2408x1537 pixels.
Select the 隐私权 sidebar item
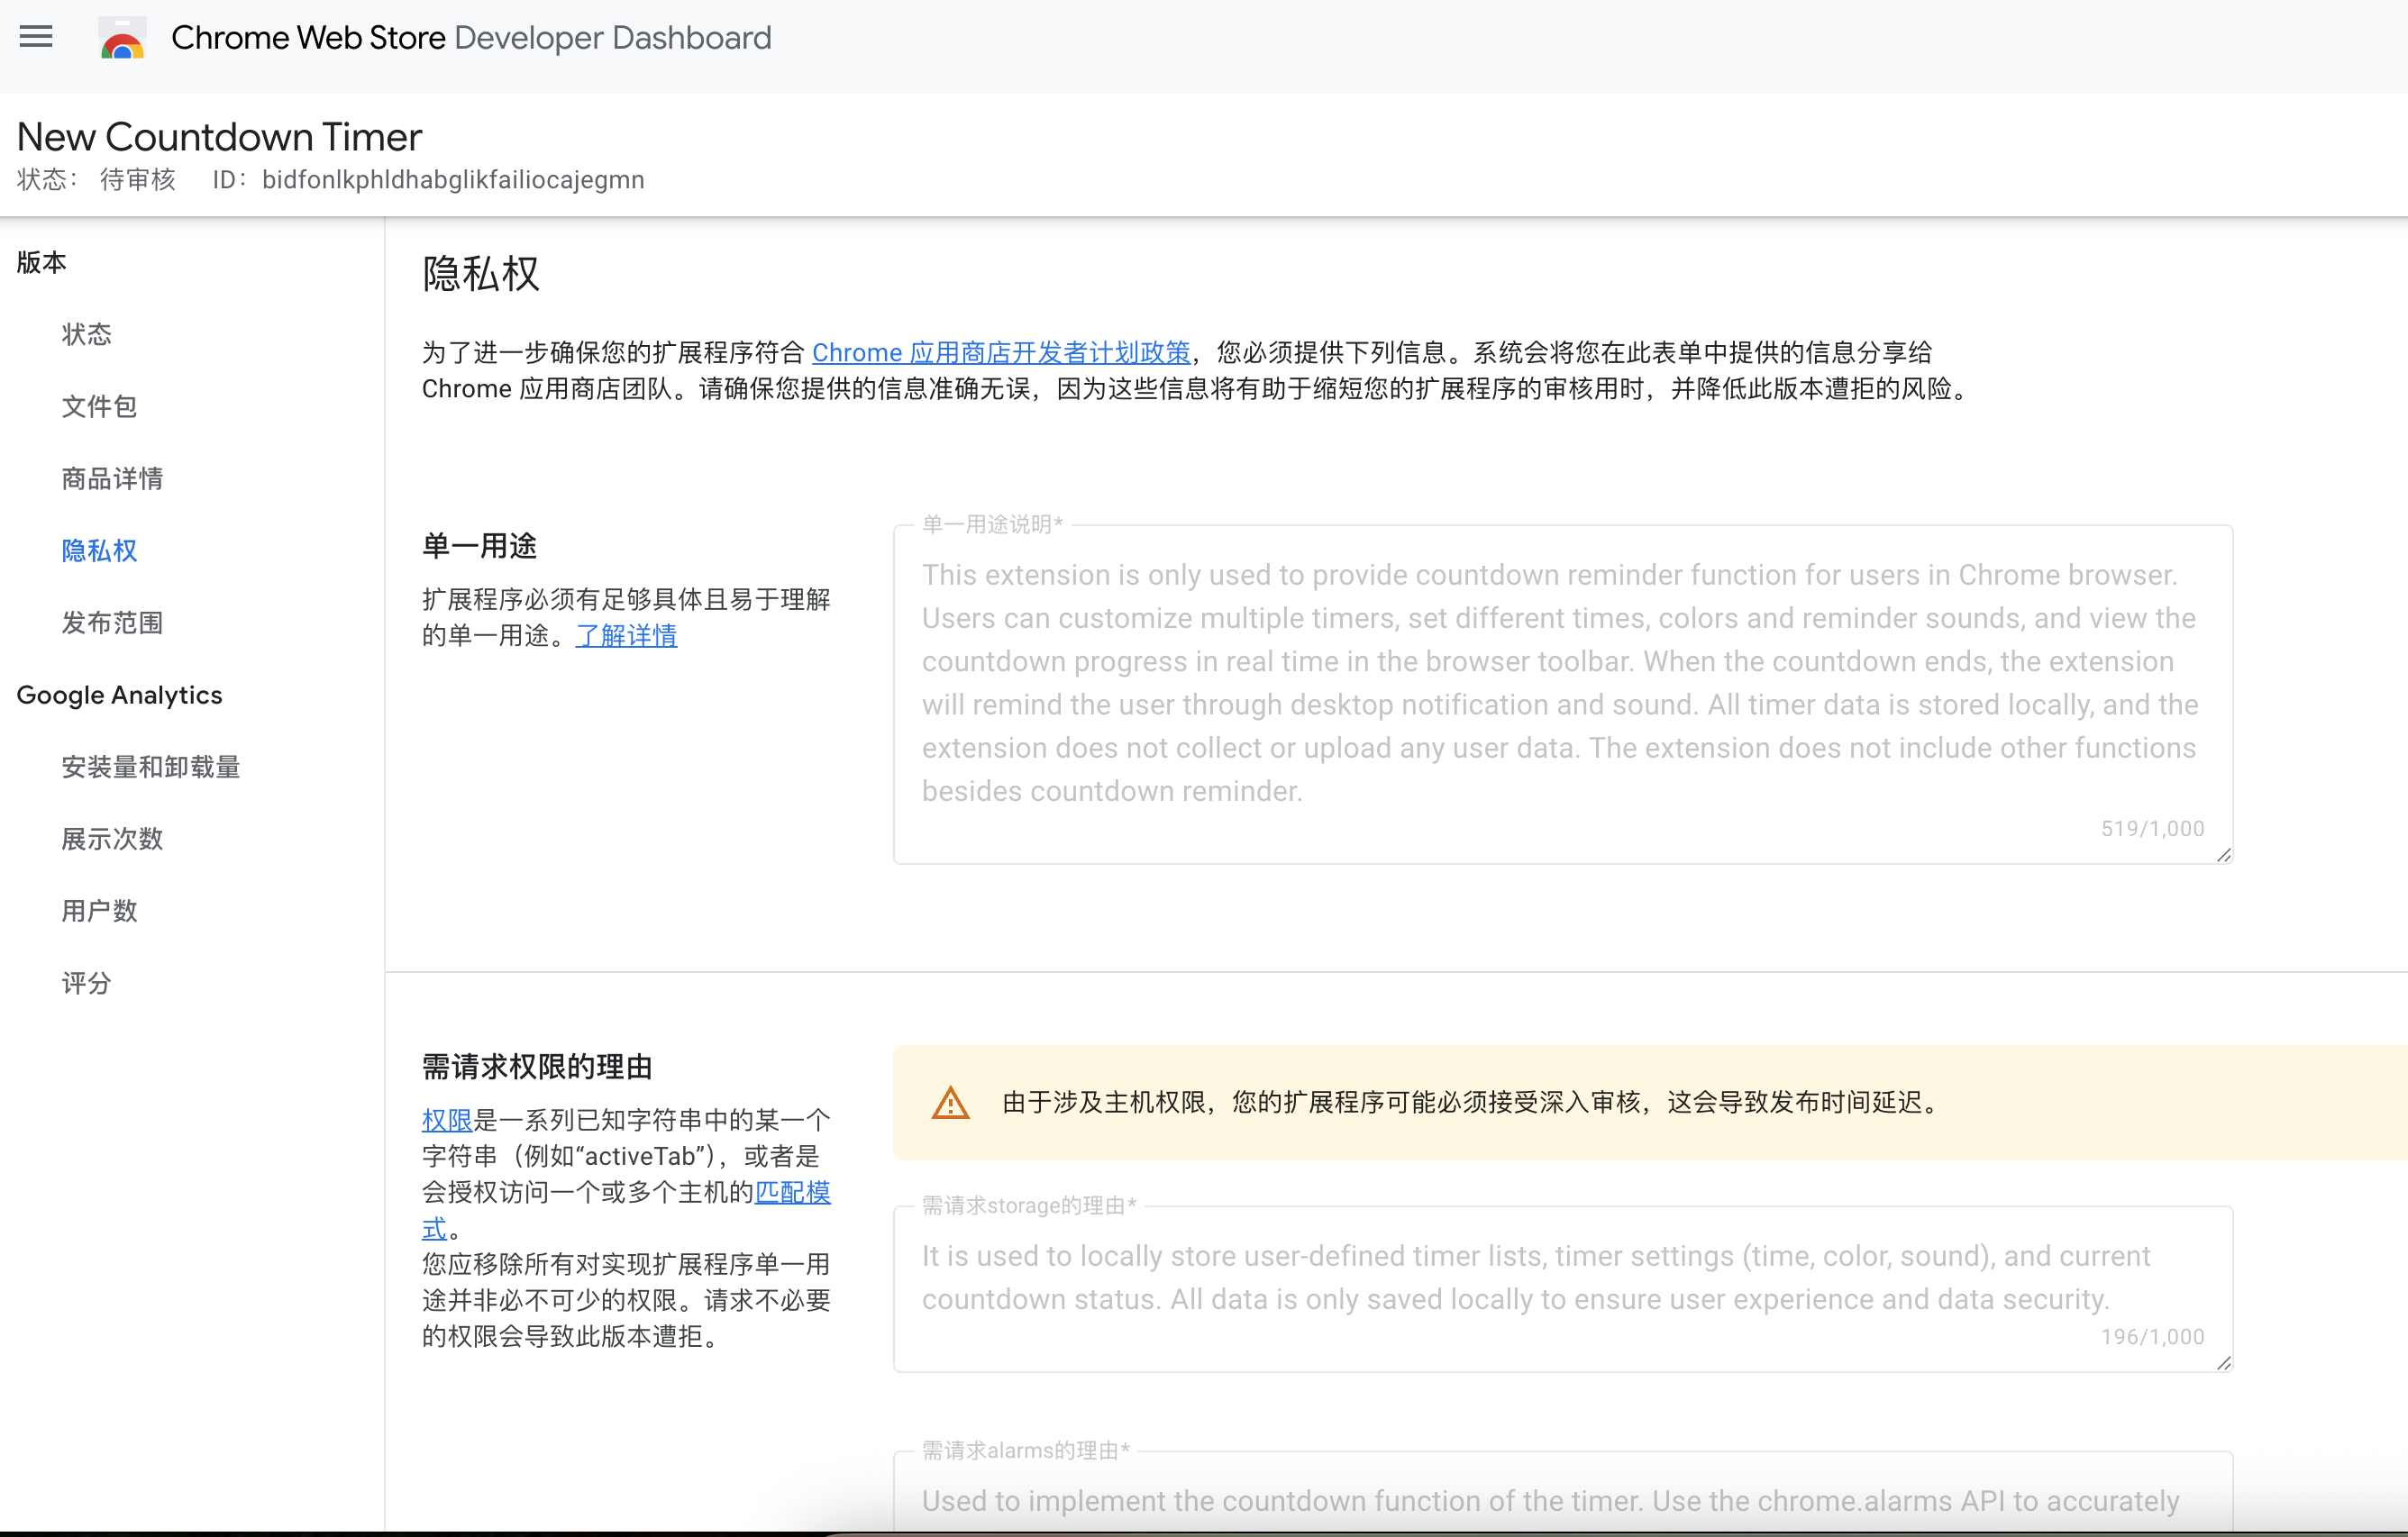99,550
